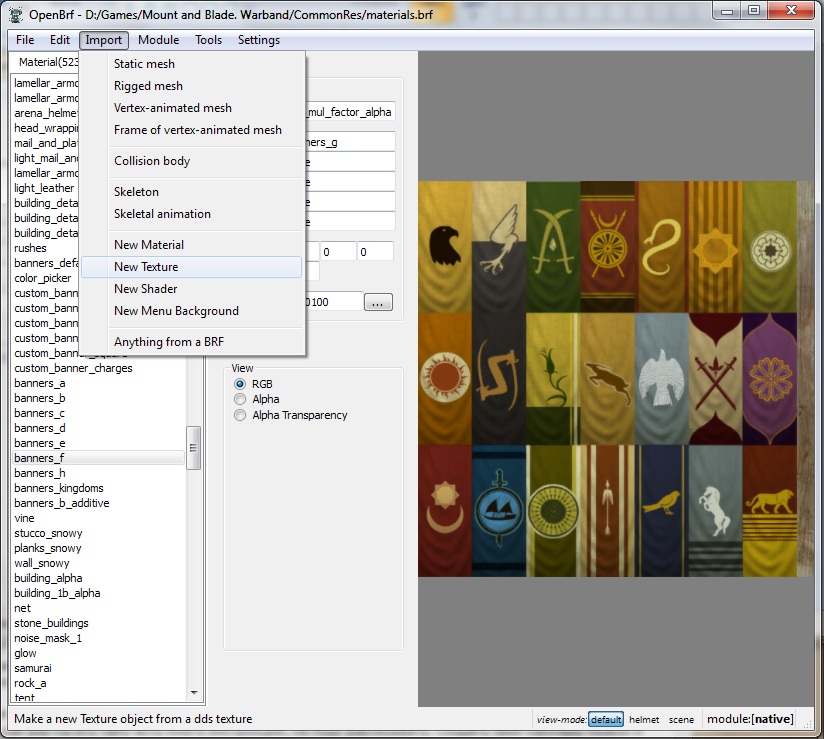The width and height of the screenshot is (824, 739).
Task: Import a Skeletal animation
Action: 192,214
